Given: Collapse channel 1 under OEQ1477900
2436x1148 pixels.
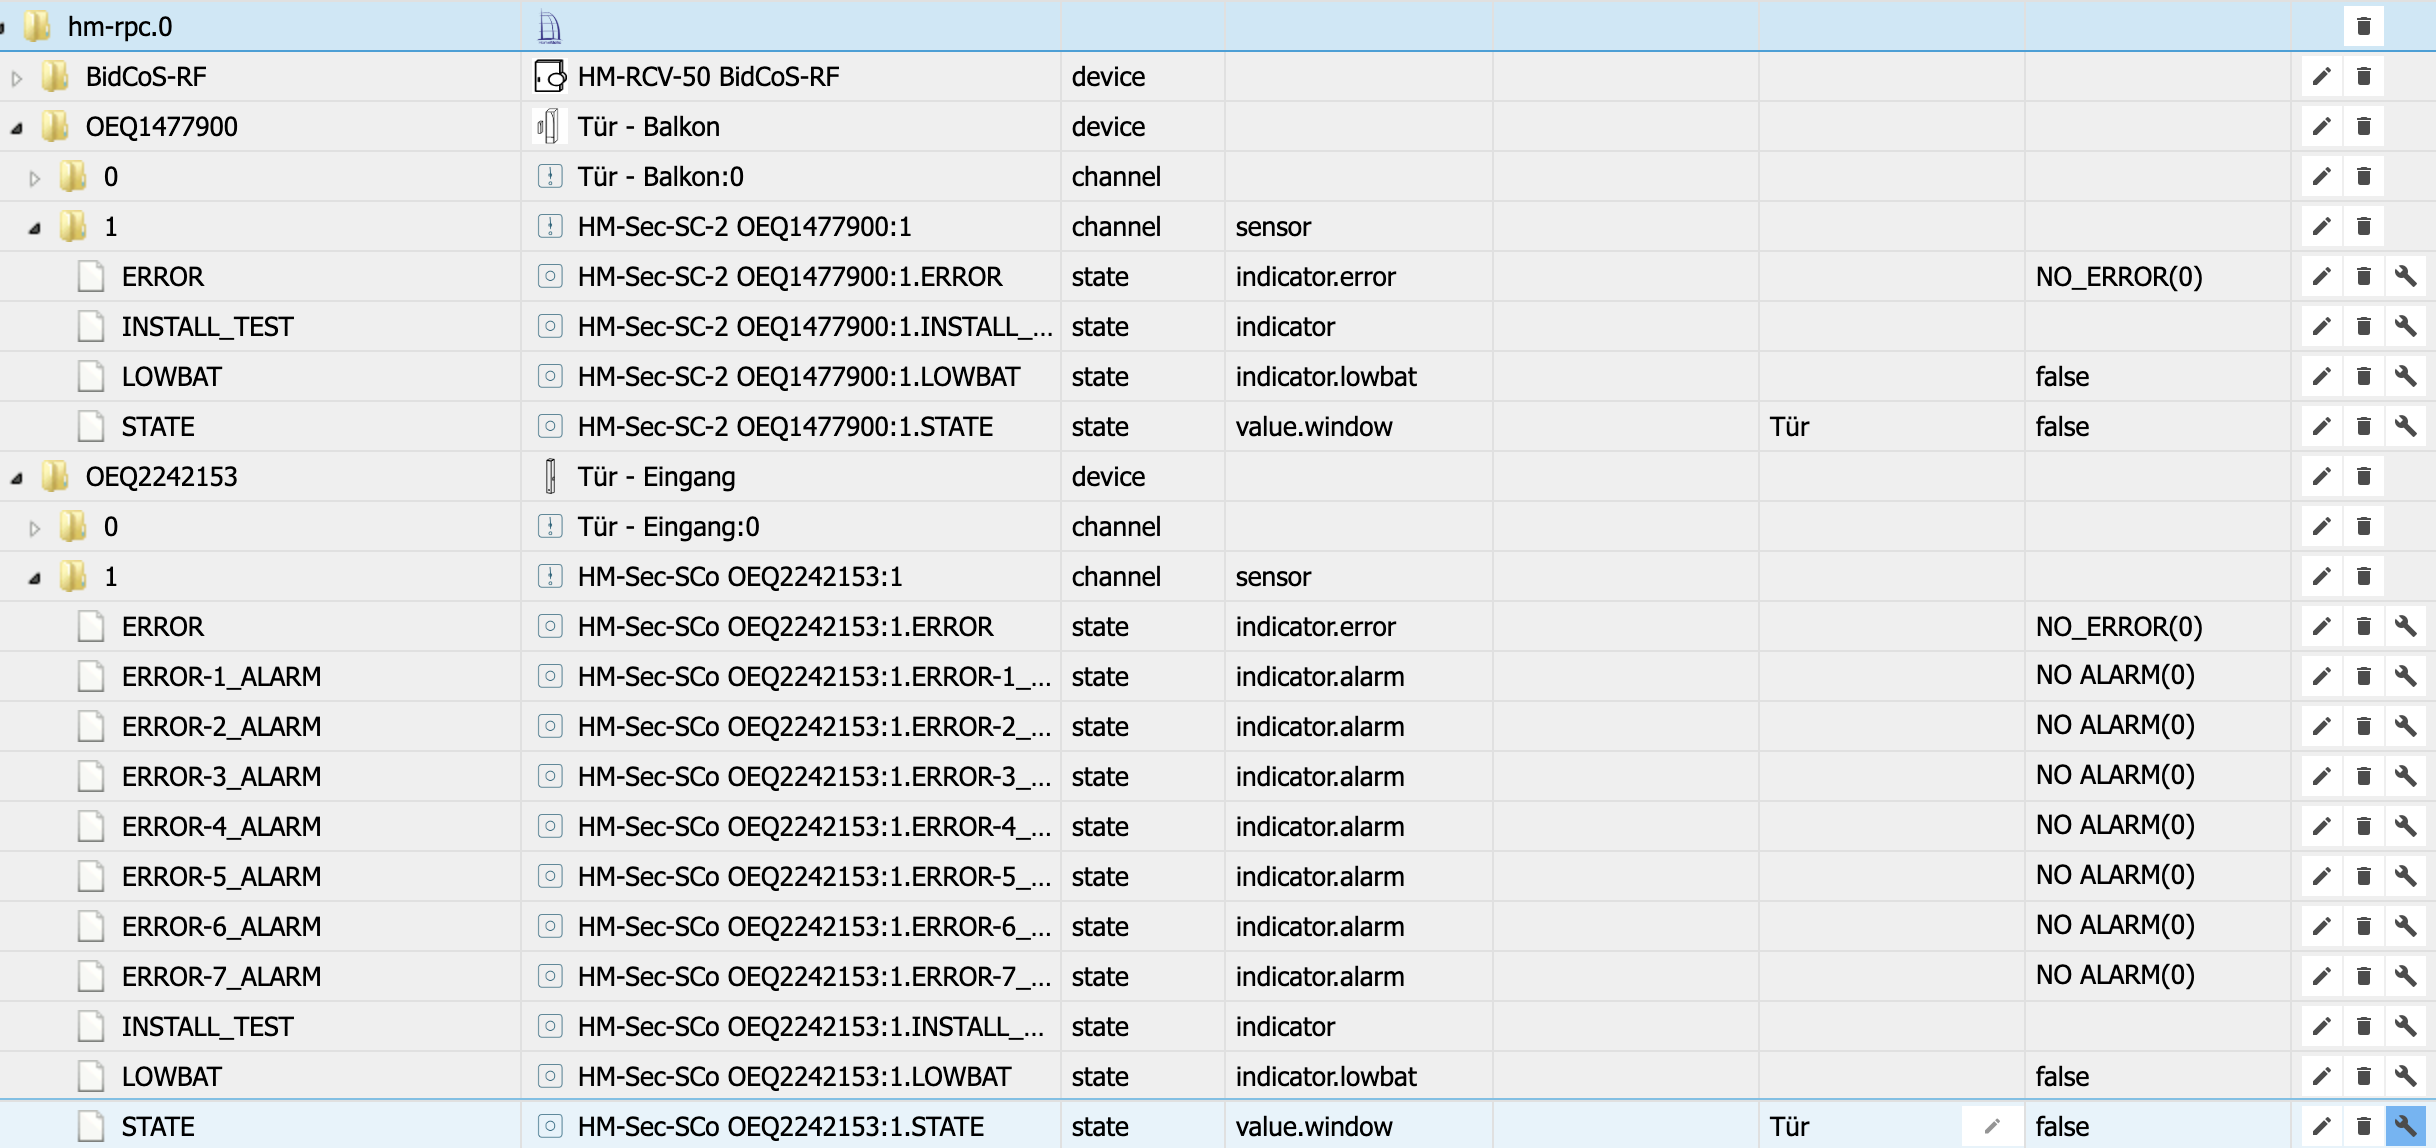Looking at the screenshot, I should (35, 228).
